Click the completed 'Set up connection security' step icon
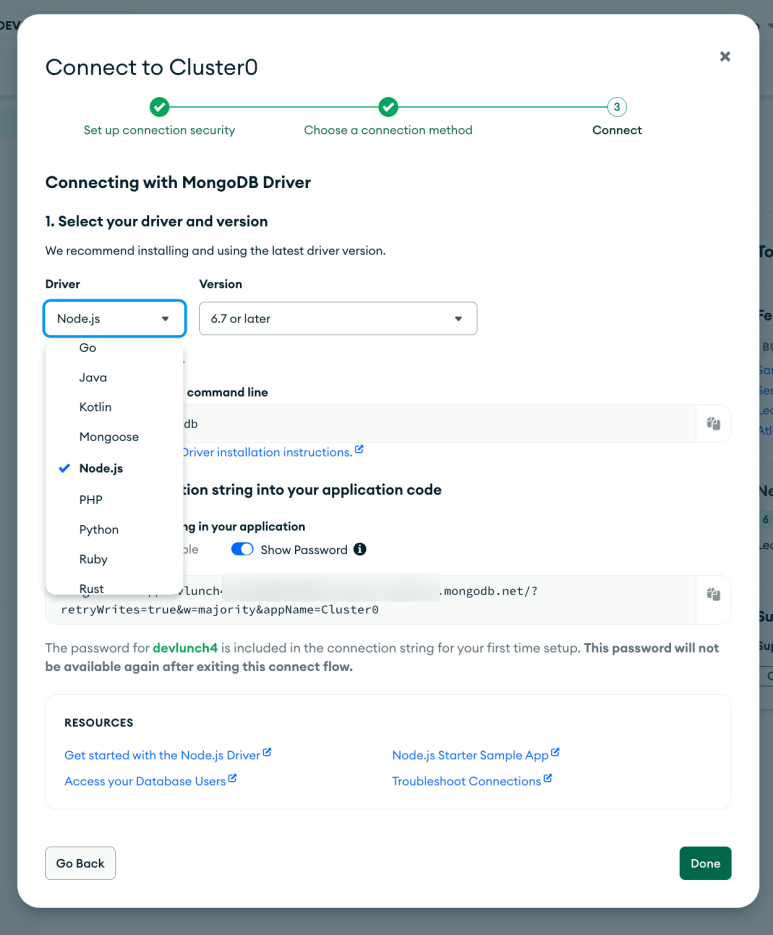Screen dimensions: 773x935 (159, 107)
